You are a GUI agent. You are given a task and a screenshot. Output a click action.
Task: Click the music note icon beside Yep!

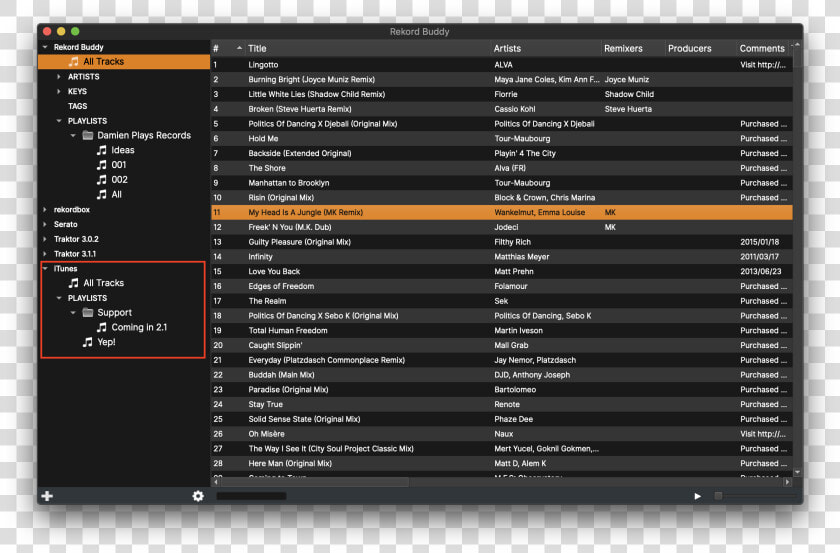[x=87, y=342]
